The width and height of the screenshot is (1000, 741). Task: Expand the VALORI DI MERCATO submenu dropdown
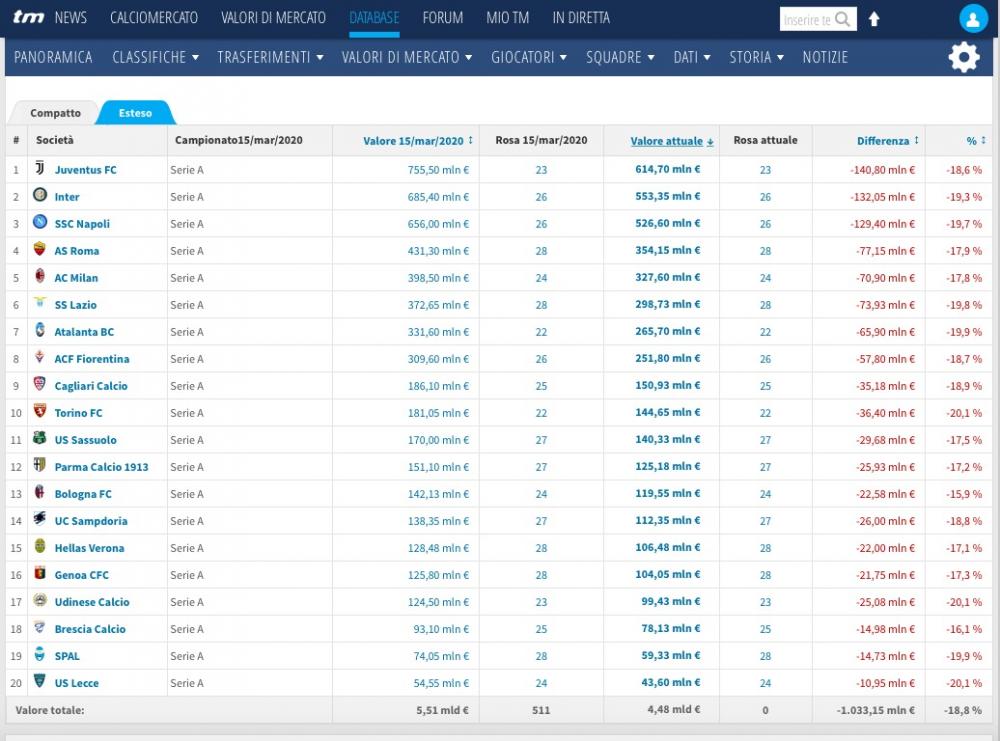pos(407,57)
